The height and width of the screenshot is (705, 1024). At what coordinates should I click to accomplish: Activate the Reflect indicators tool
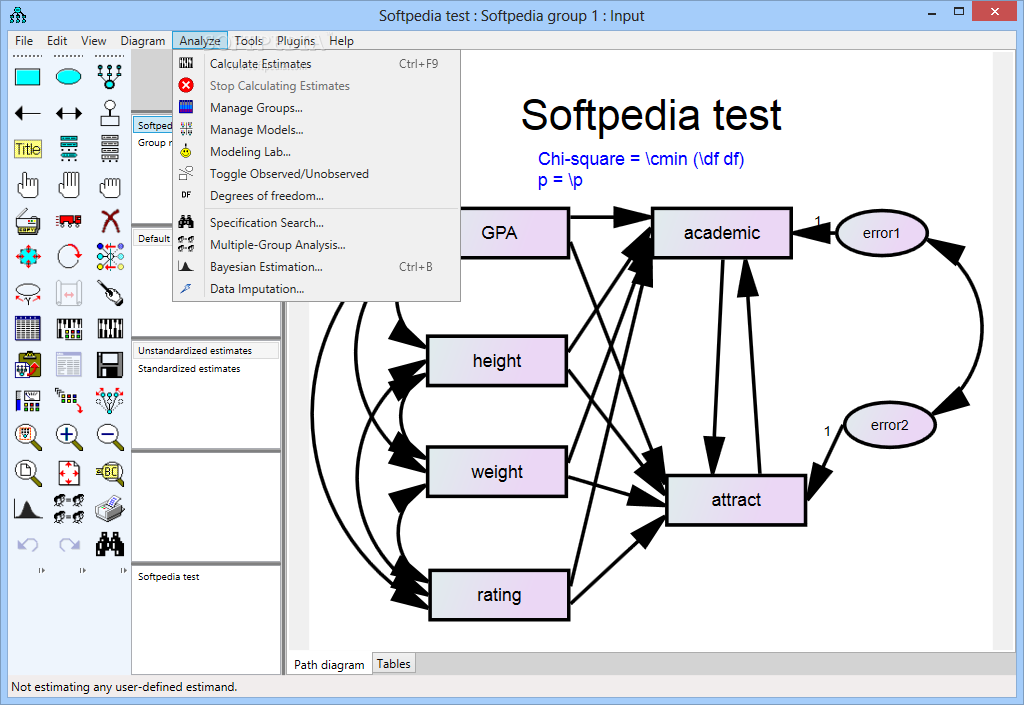click(x=110, y=257)
